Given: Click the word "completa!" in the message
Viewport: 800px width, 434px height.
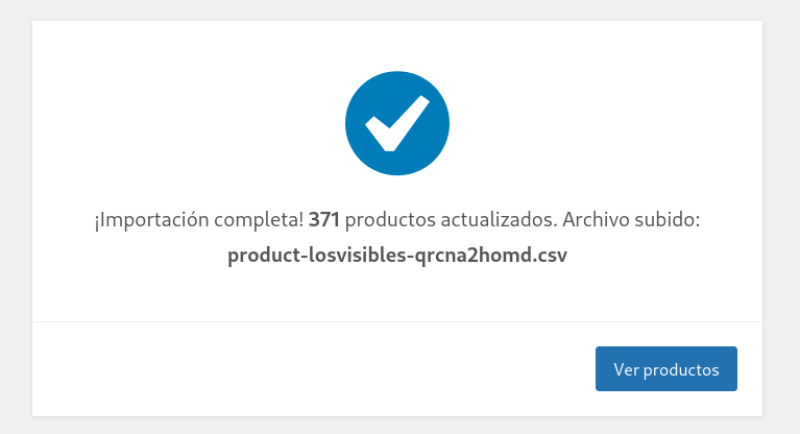Looking at the screenshot, I should tap(255, 220).
